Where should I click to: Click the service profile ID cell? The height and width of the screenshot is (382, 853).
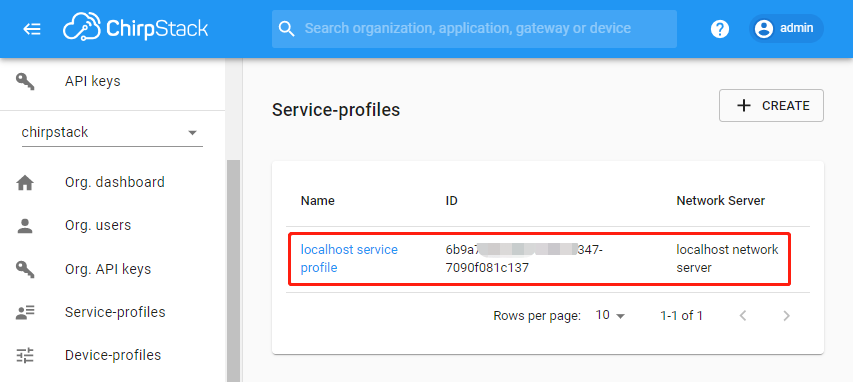(x=524, y=258)
